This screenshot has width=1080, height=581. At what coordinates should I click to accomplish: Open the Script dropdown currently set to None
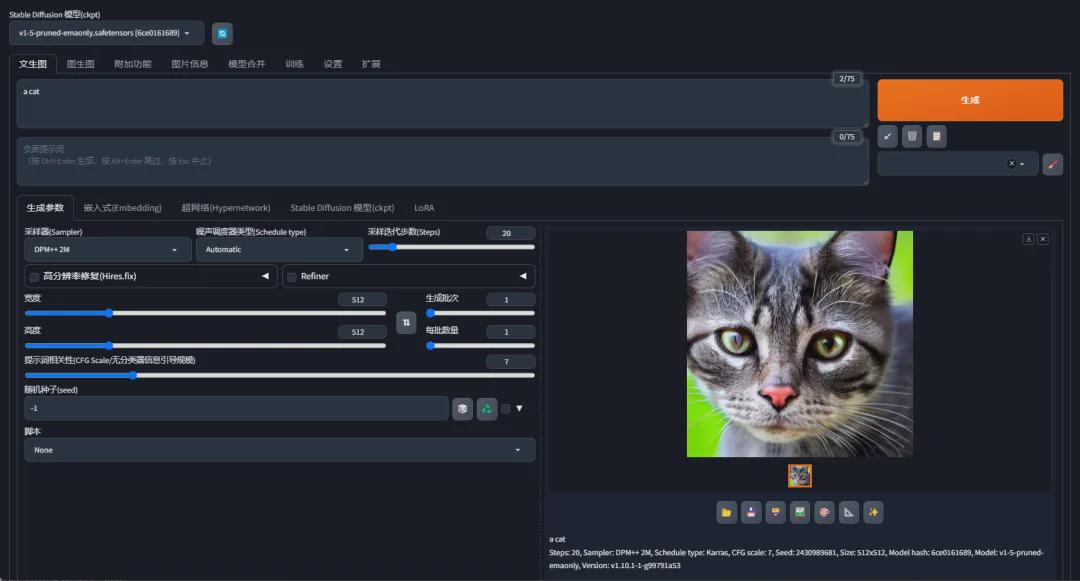click(278, 449)
